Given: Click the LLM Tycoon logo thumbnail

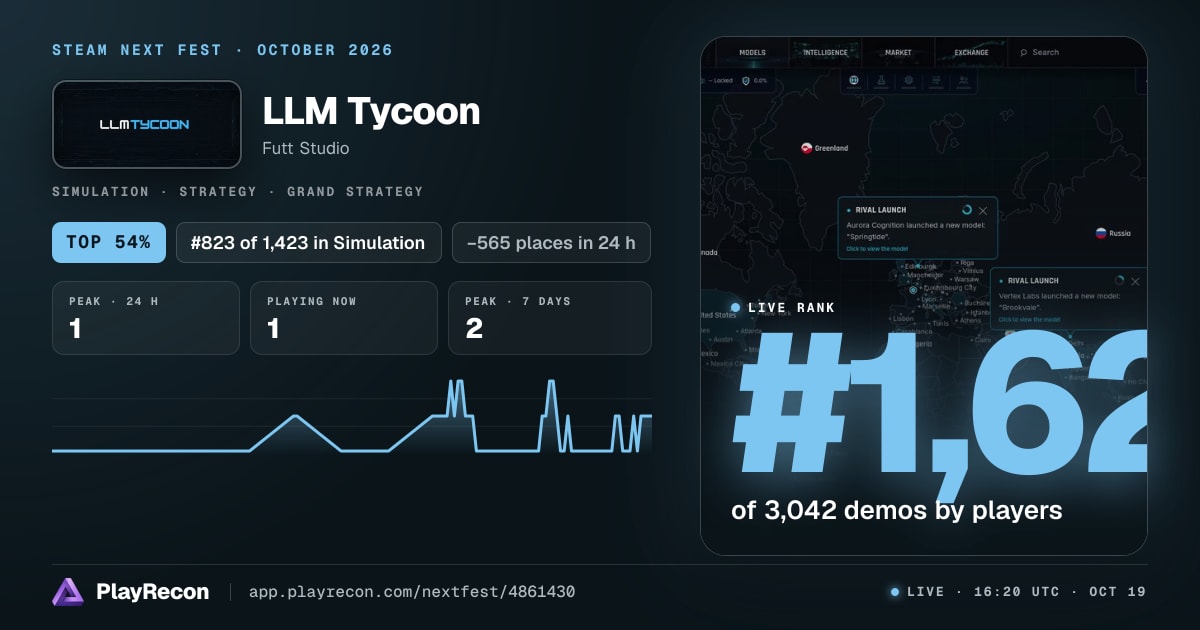Looking at the screenshot, I should coord(147,124).
